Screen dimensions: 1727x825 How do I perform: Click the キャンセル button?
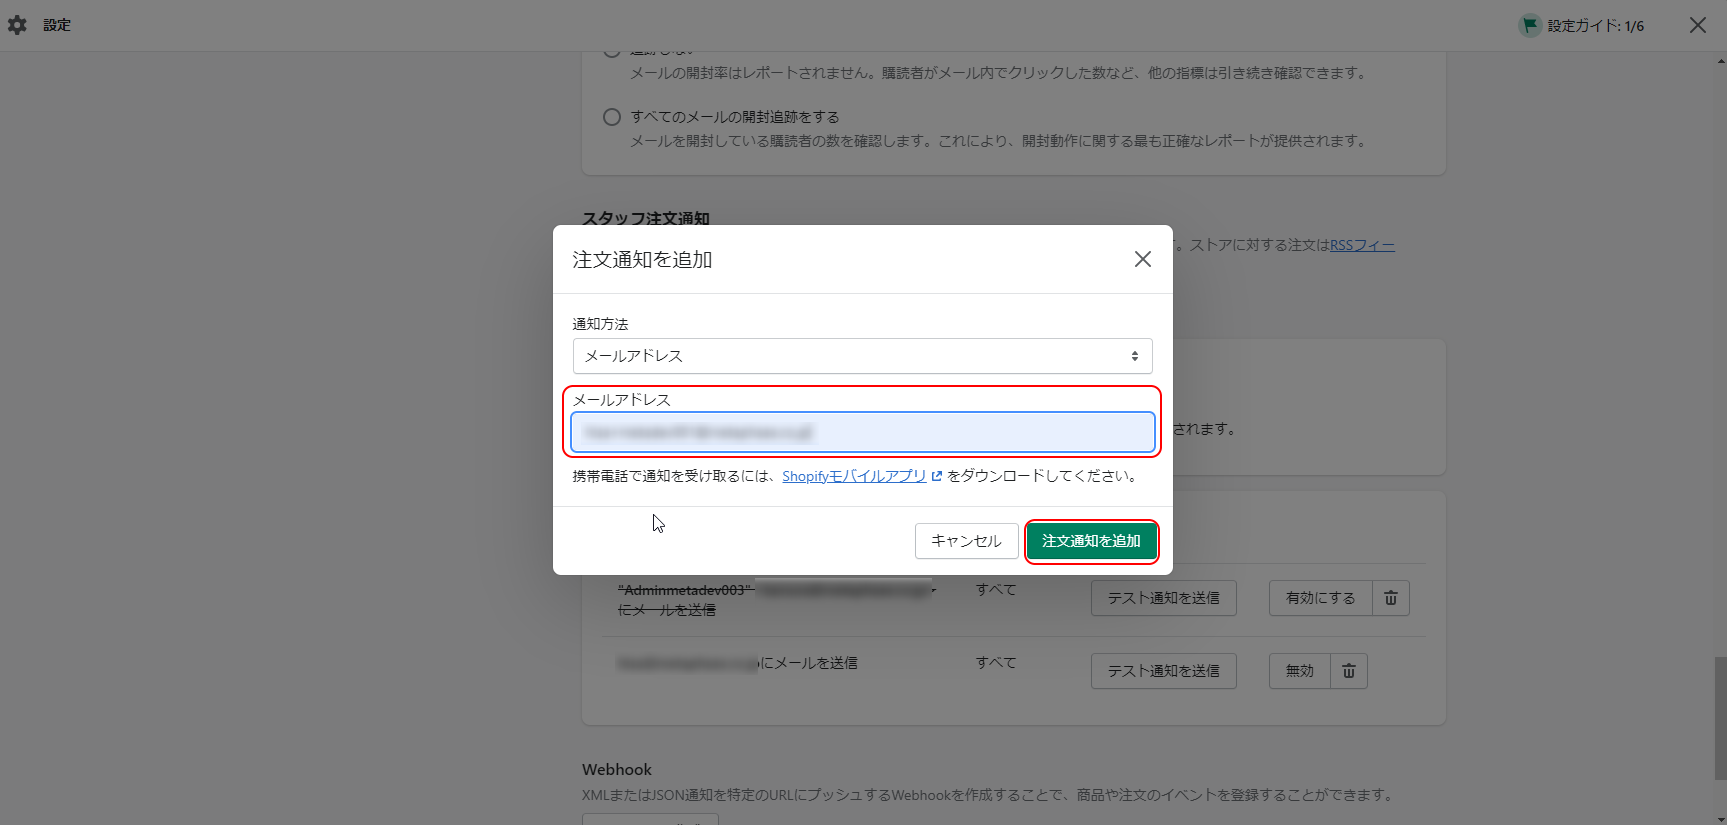pyautogui.click(x=966, y=541)
